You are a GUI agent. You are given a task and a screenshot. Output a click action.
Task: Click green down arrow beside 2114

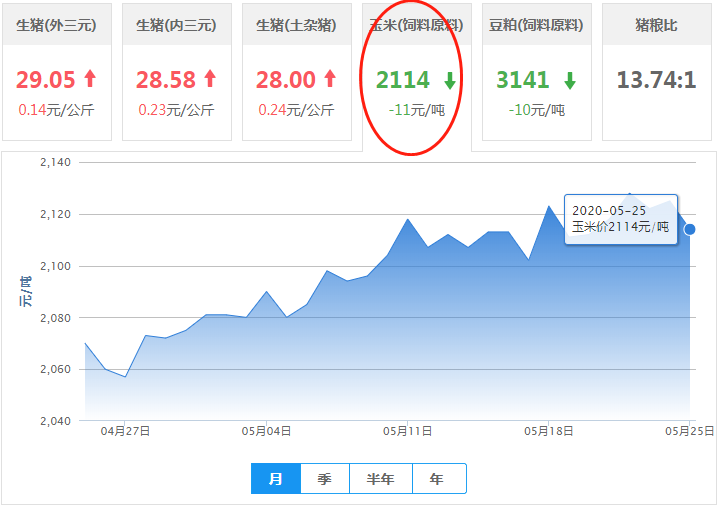tap(450, 80)
